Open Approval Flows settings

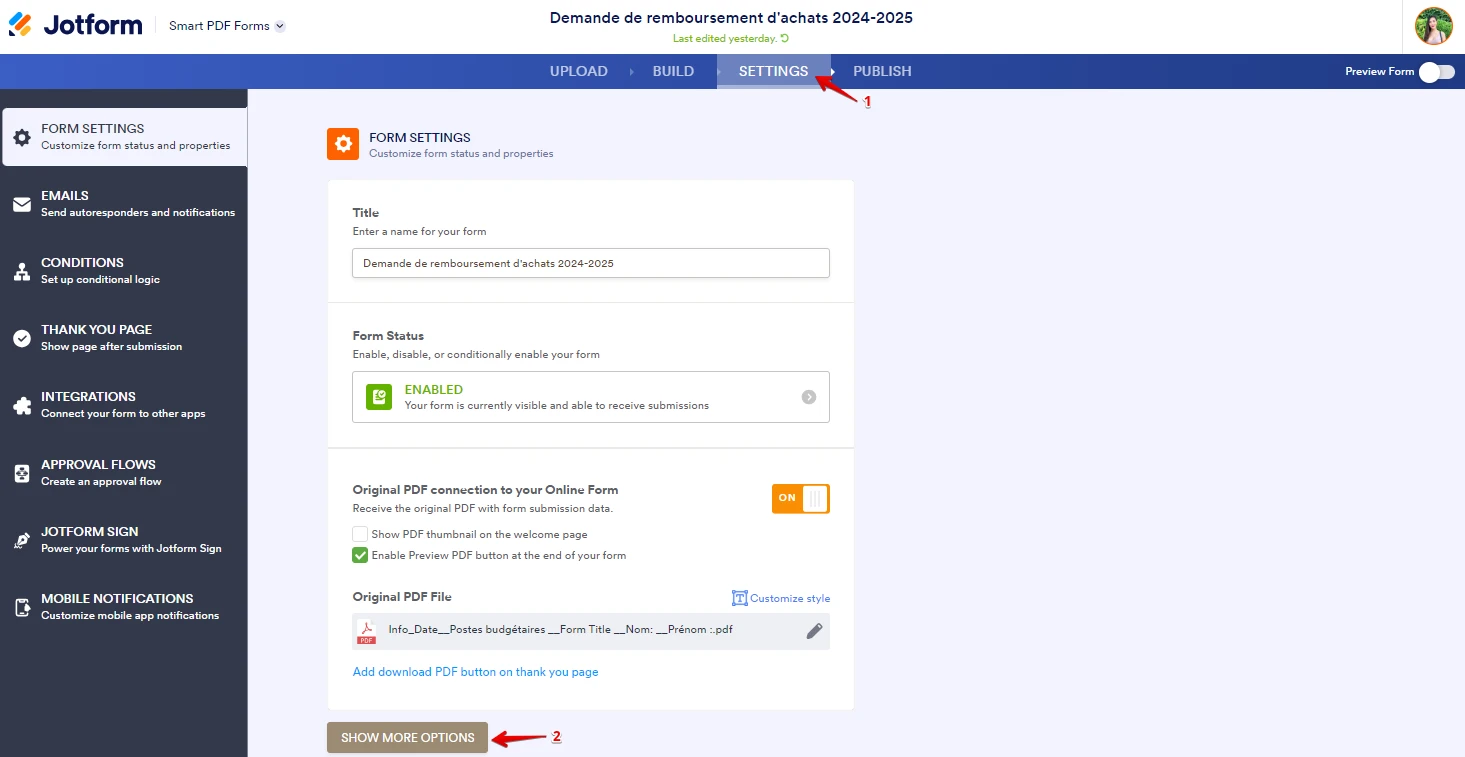click(100, 472)
